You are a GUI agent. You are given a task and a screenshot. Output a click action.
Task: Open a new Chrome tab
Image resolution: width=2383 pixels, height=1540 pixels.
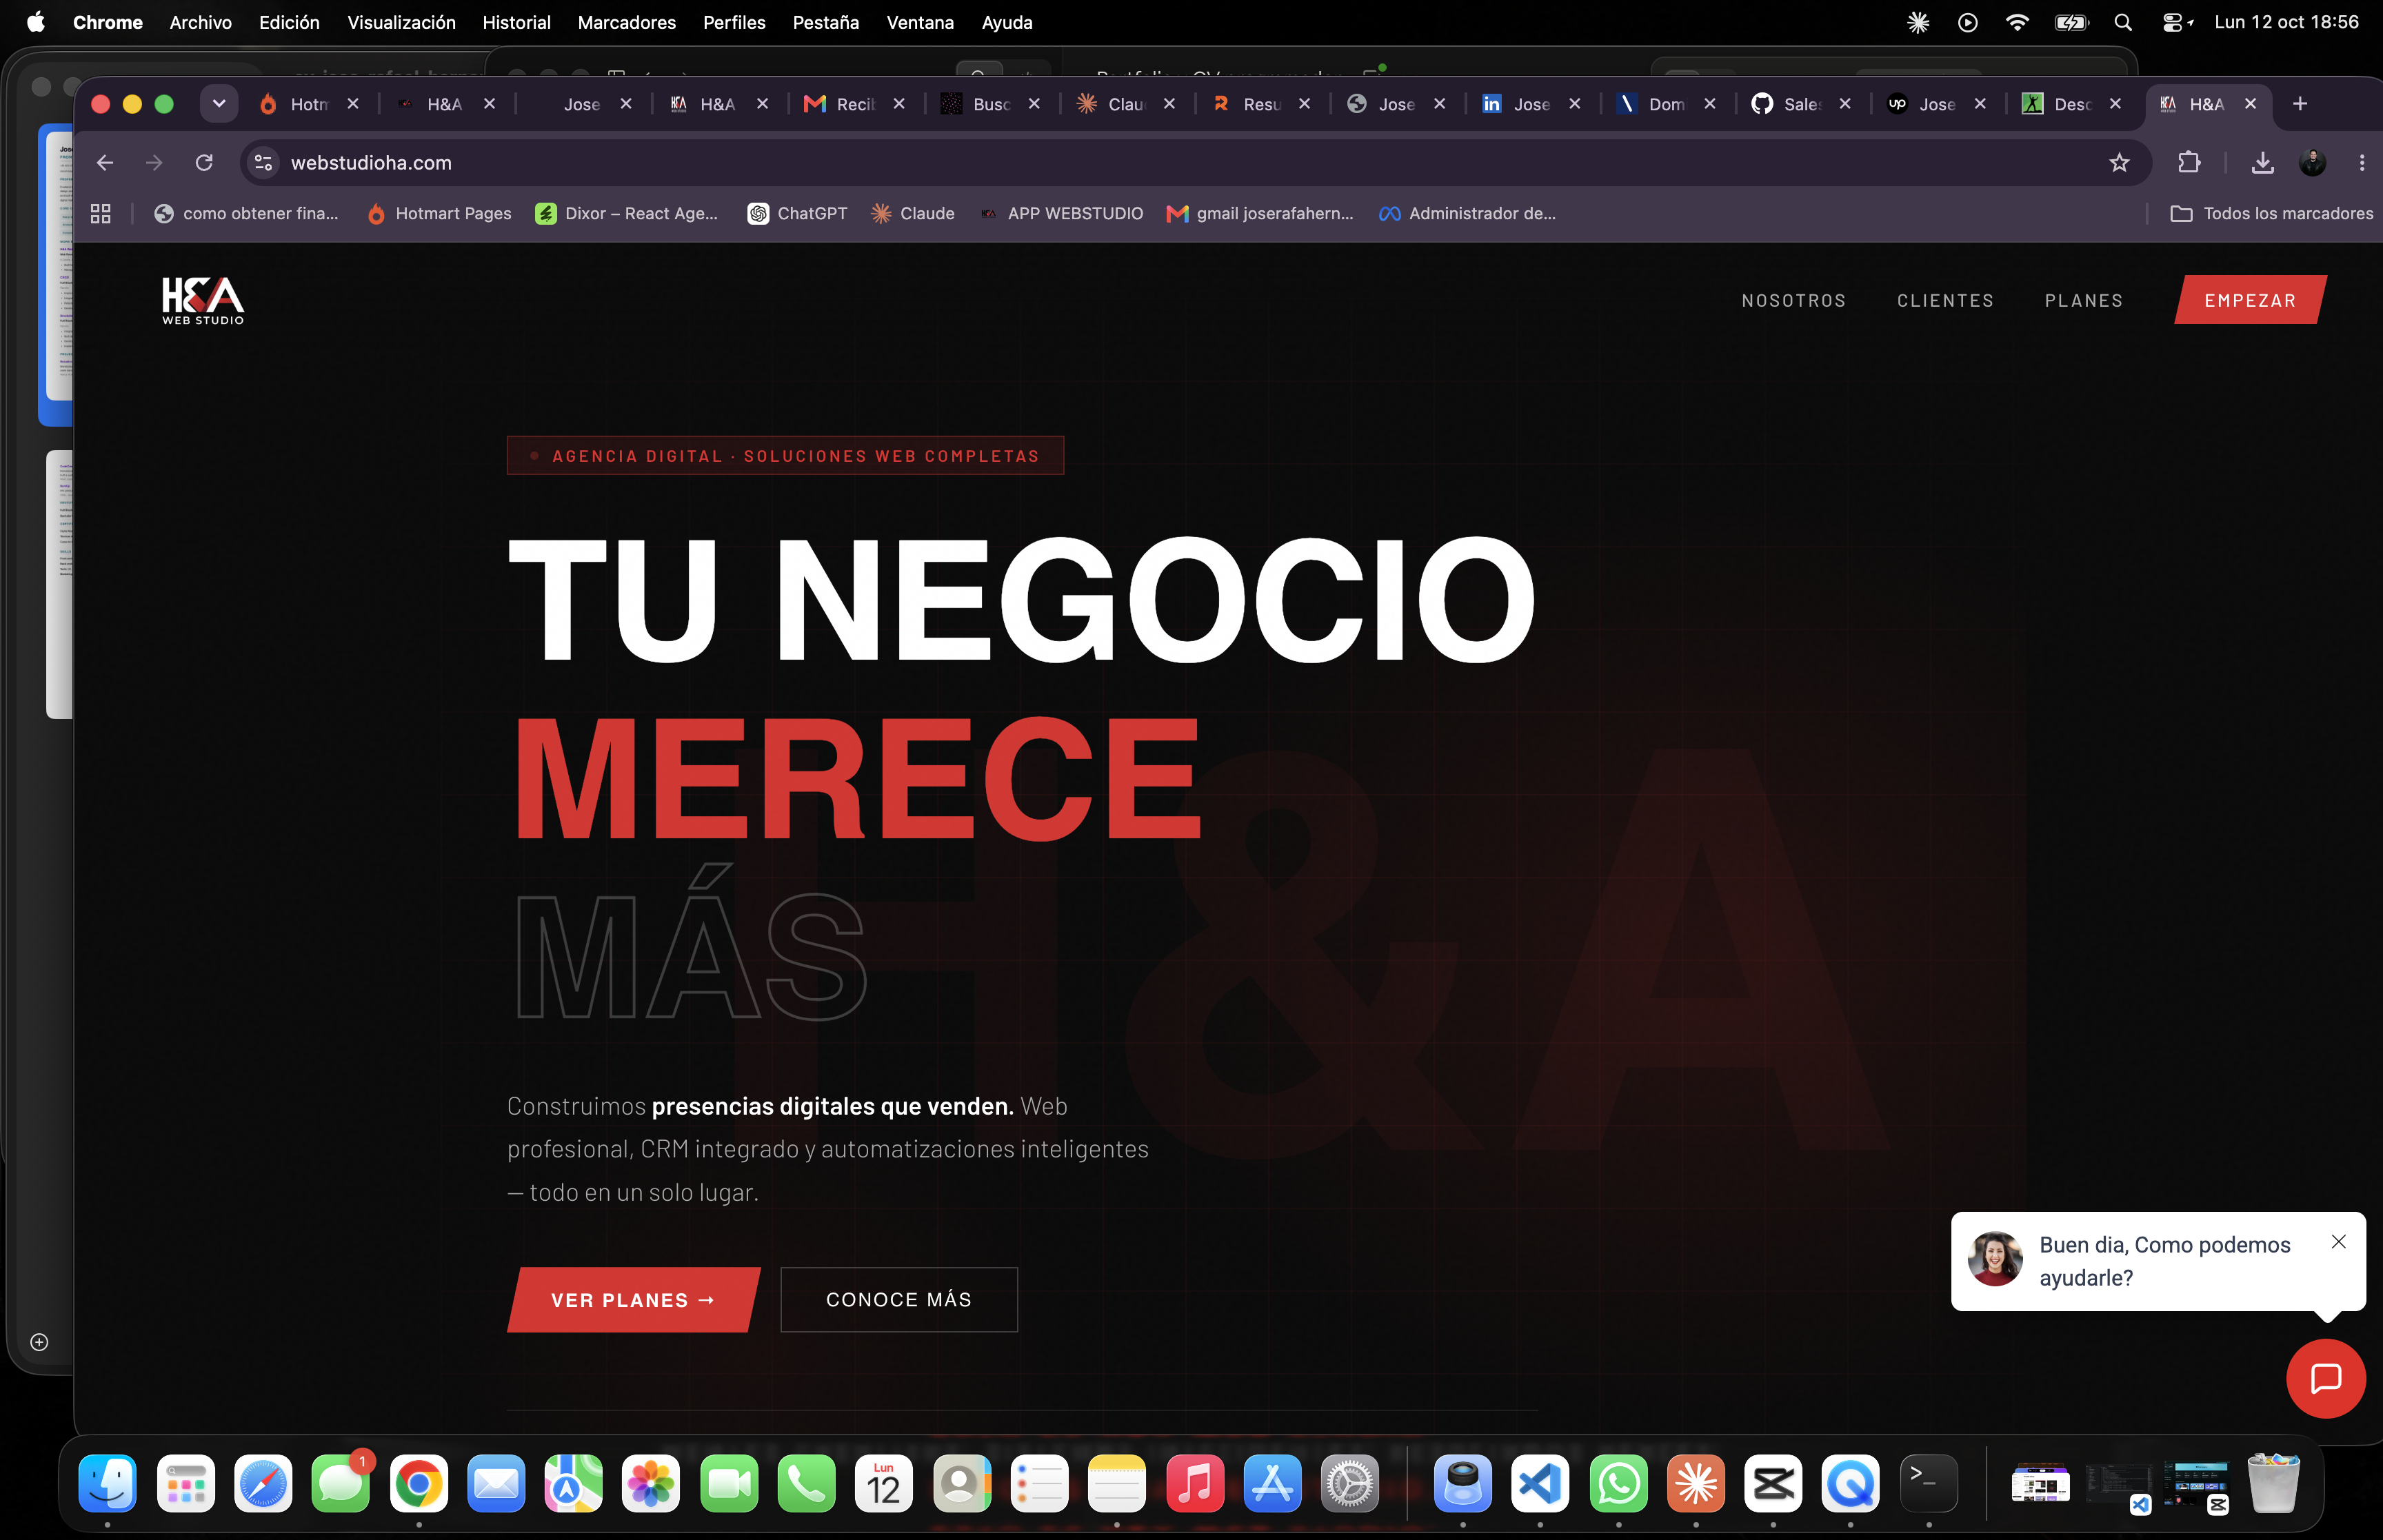(2299, 103)
